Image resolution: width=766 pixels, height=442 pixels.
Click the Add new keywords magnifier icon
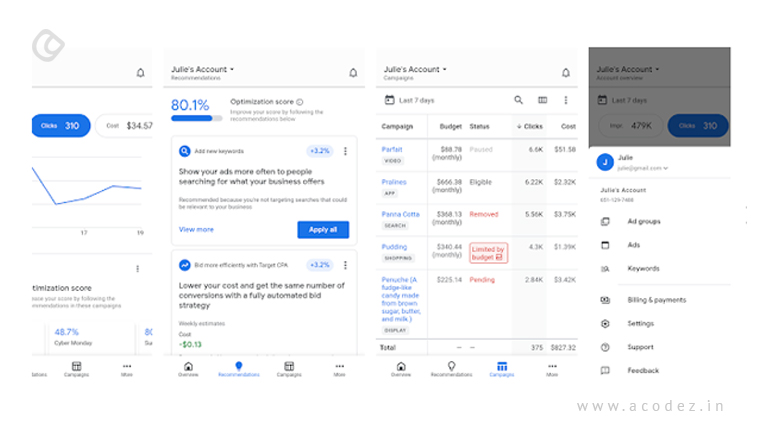coord(184,151)
